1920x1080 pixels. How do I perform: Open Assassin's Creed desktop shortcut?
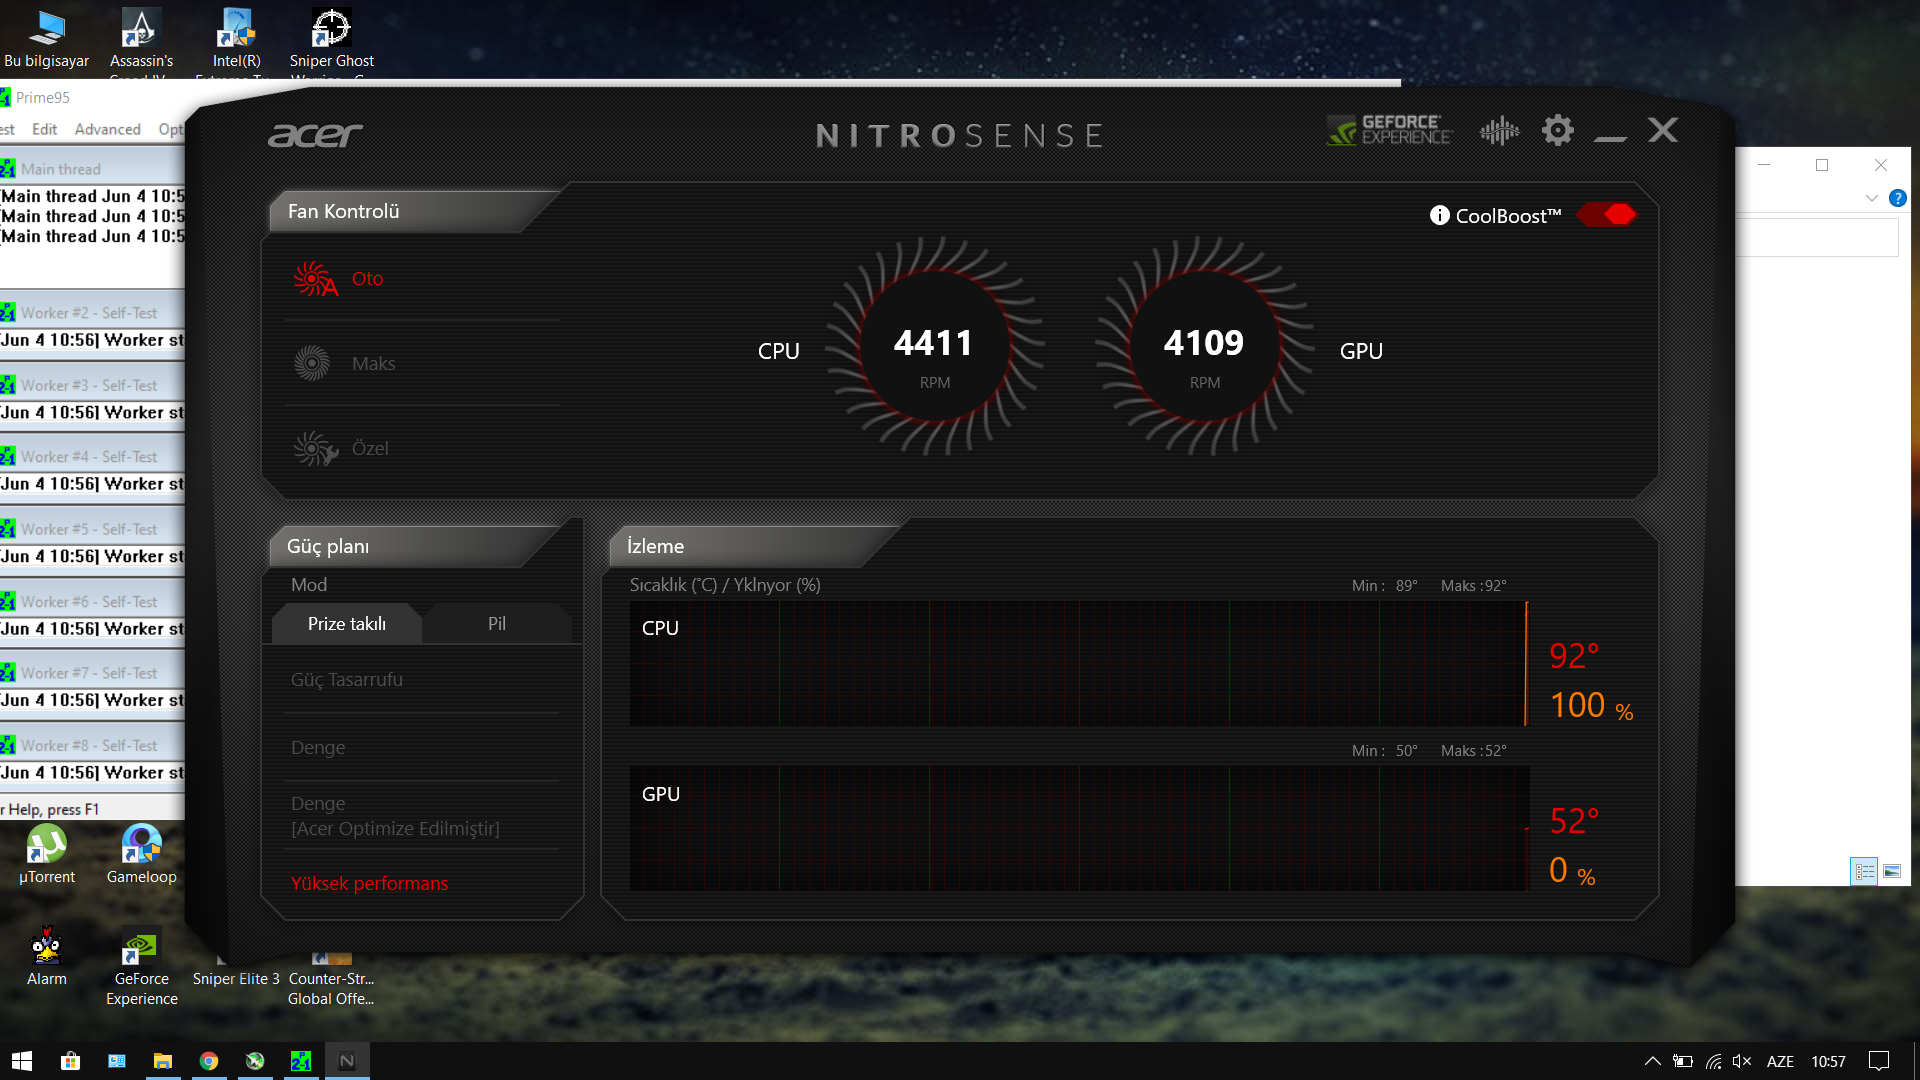click(141, 40)
